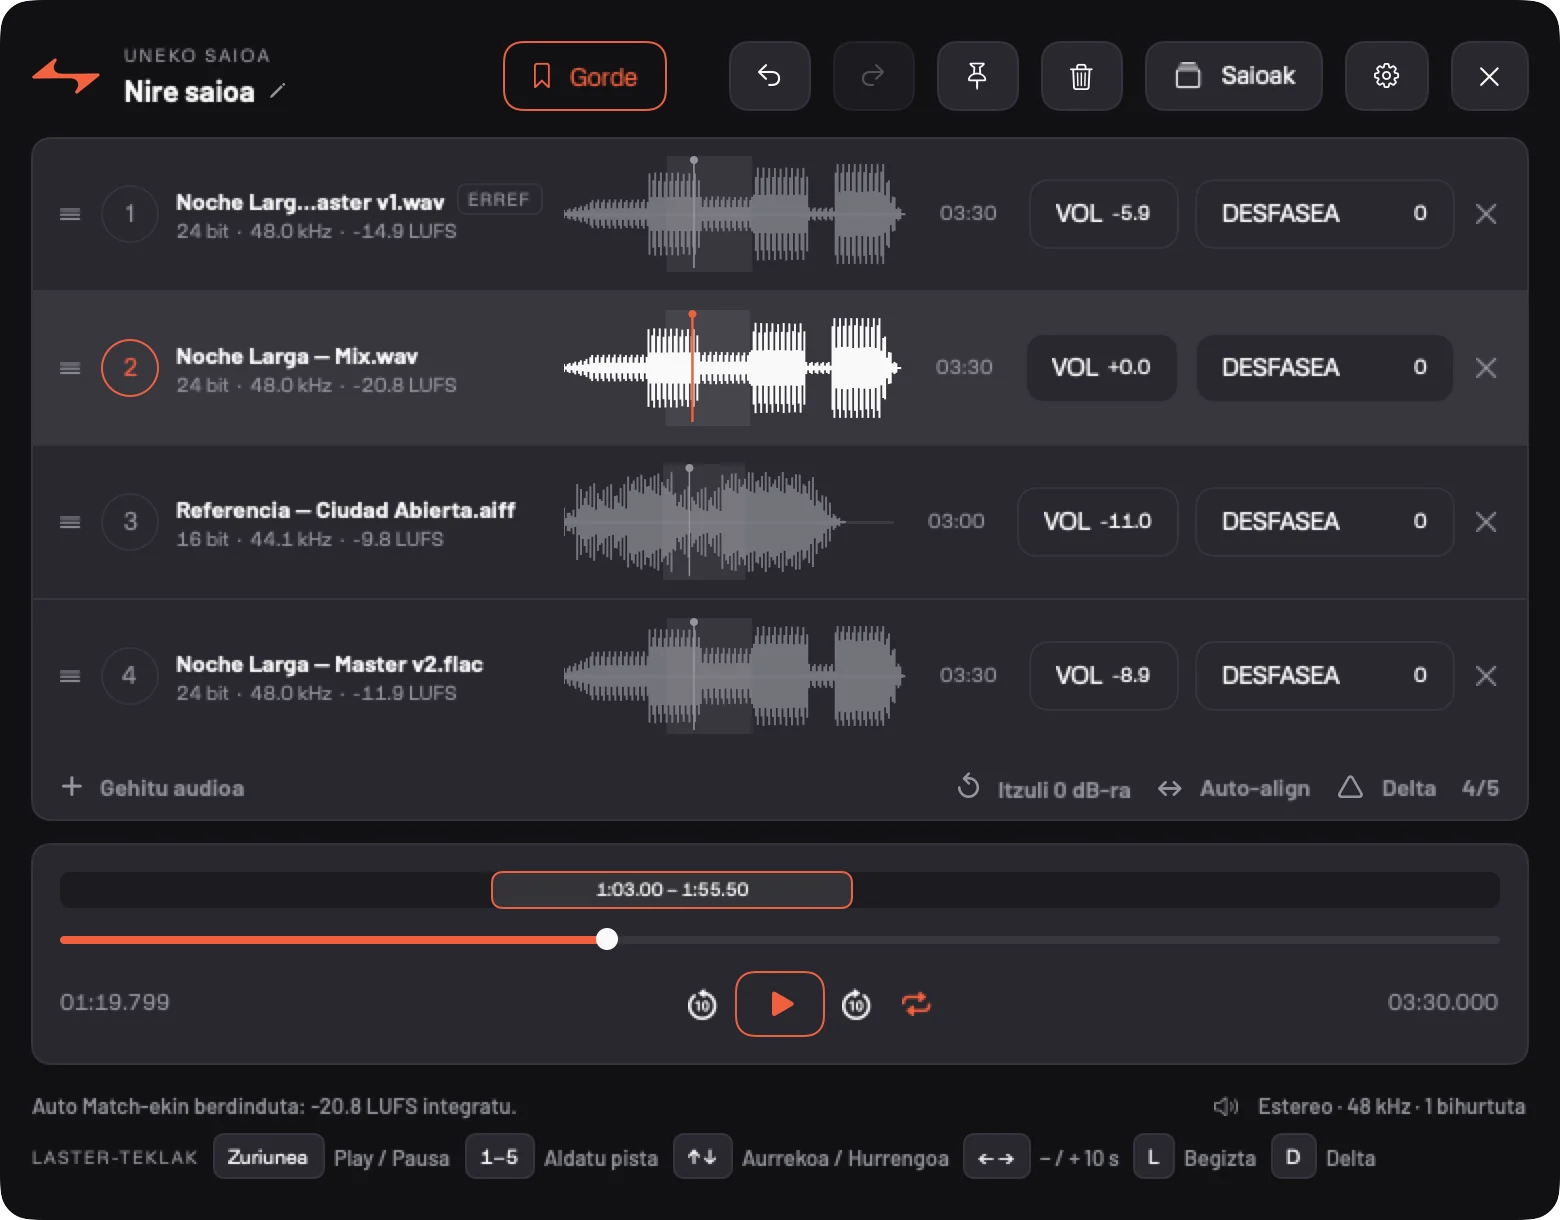The height and width of the screenshot is (1220, 1560).
Task: Click waveform of Noche Larga – Mix.wav
Action: coord(732,368)
